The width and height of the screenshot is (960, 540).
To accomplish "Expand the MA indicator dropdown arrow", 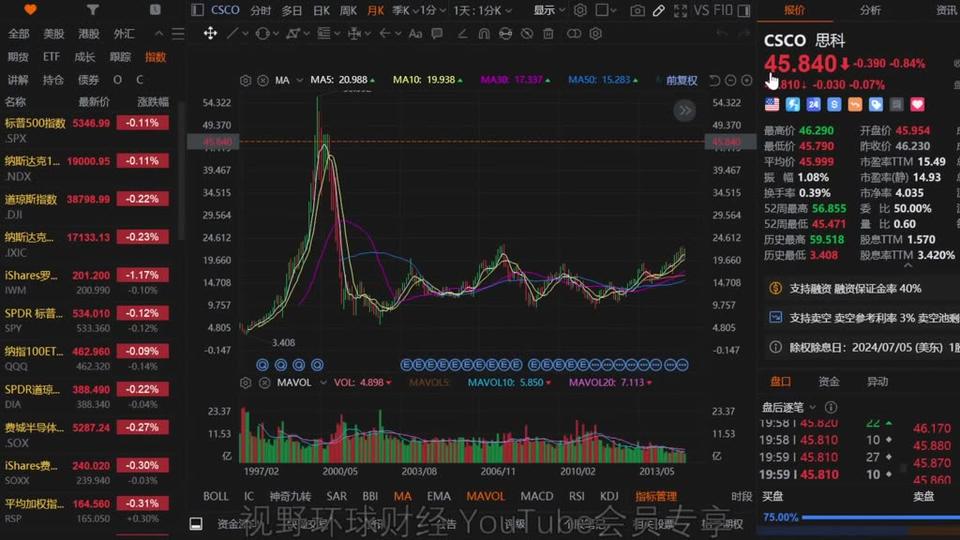I will [x=299, y=80].
